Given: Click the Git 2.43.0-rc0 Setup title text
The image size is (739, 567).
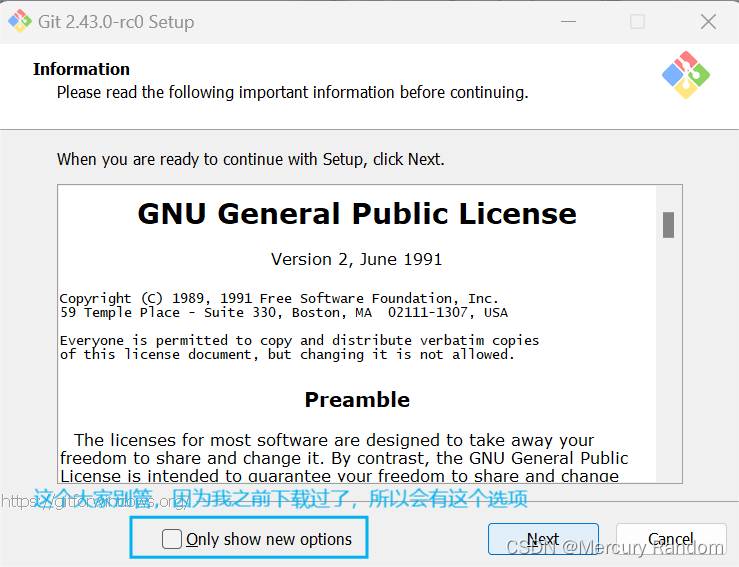Looking at the screenshot, I should tap(116, 22).
